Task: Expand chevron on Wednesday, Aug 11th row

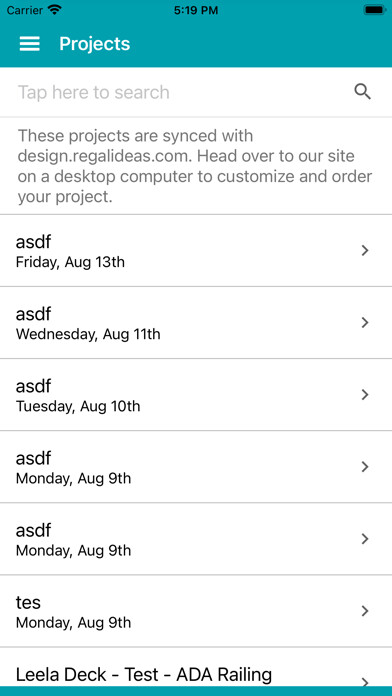Action: [365, 323]
